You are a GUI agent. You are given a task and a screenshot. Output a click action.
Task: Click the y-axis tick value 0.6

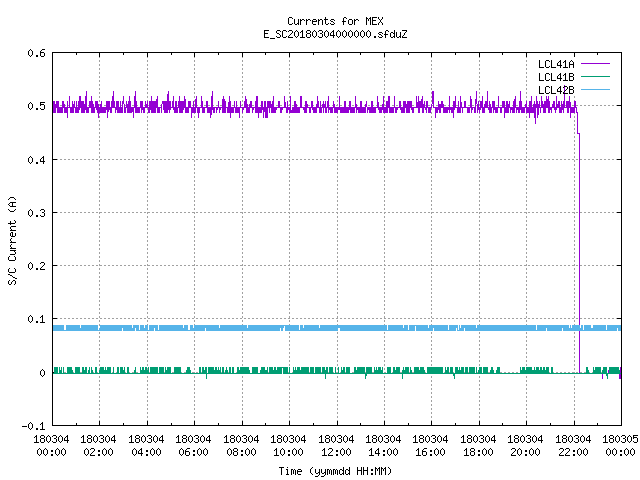[x=36, y=53]
